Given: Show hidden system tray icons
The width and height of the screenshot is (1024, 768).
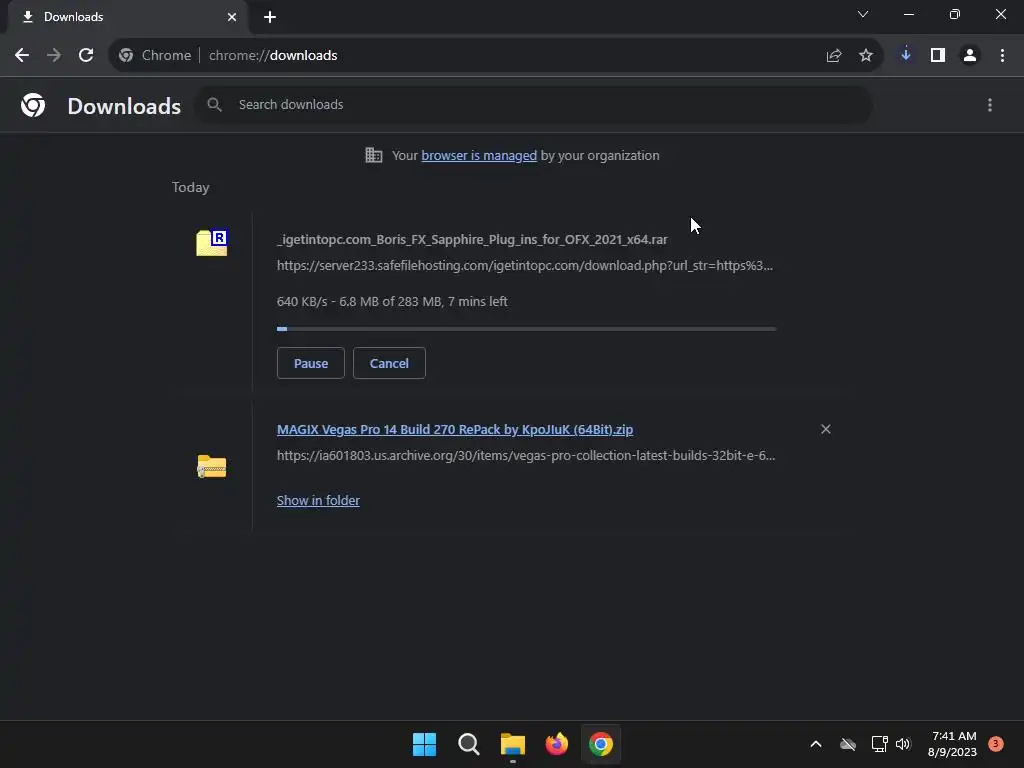Looking at the screenshot, I should coord(816,744).
